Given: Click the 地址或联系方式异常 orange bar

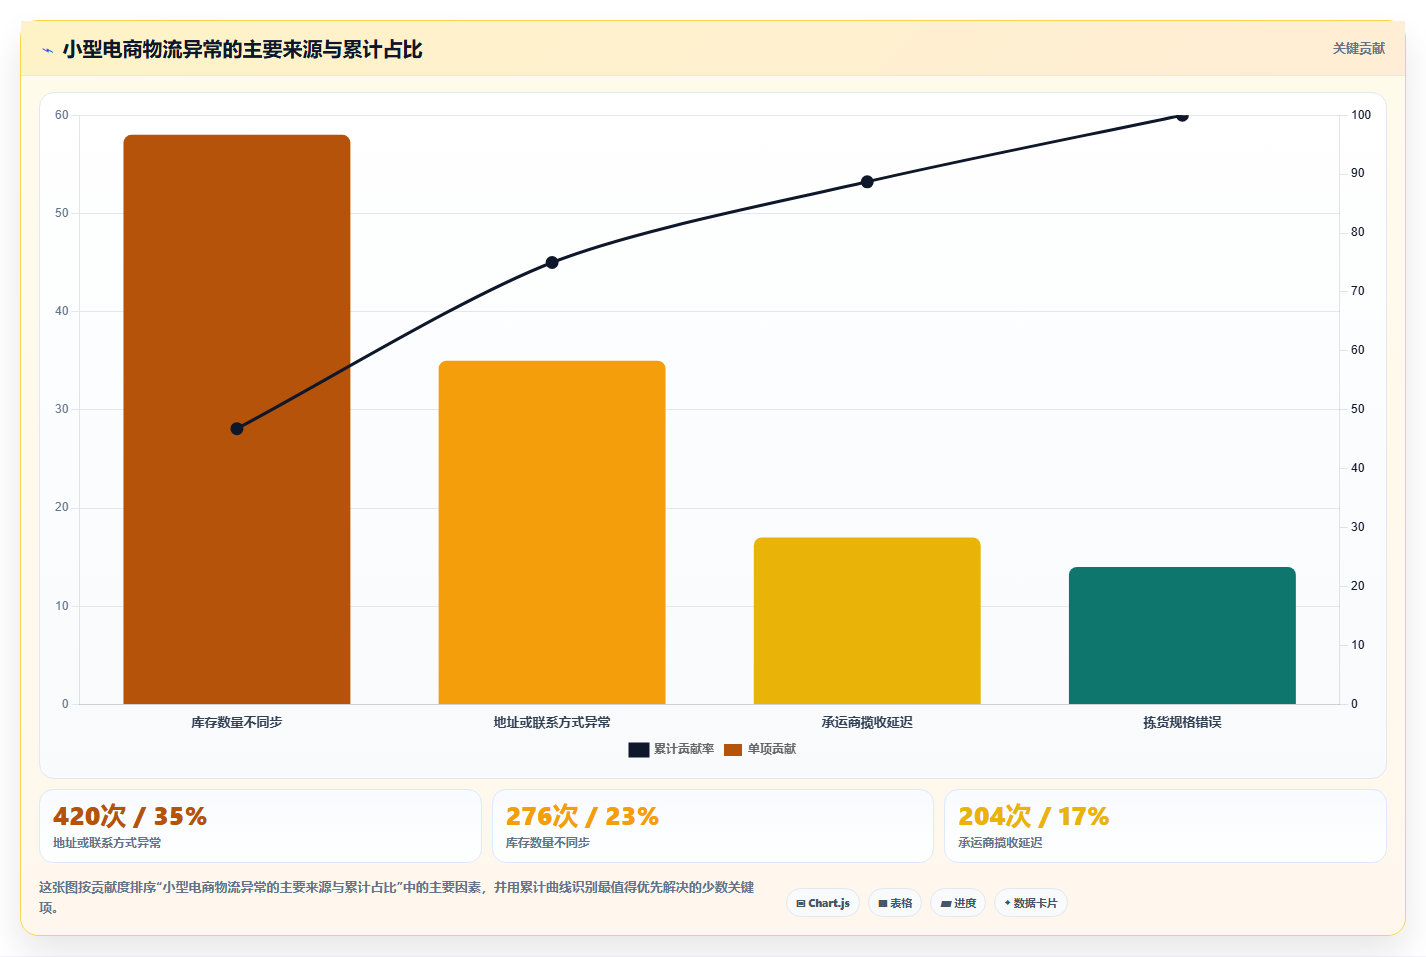Looking at the screenshot, I should pos(552,532).
